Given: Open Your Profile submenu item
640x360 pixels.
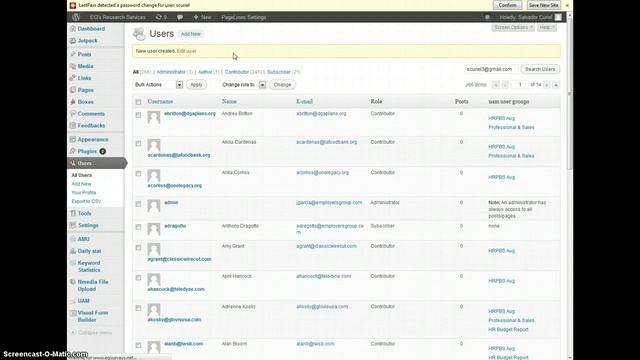Looking at the screenshot, I should pyautogui.click(x=84, y=193).
